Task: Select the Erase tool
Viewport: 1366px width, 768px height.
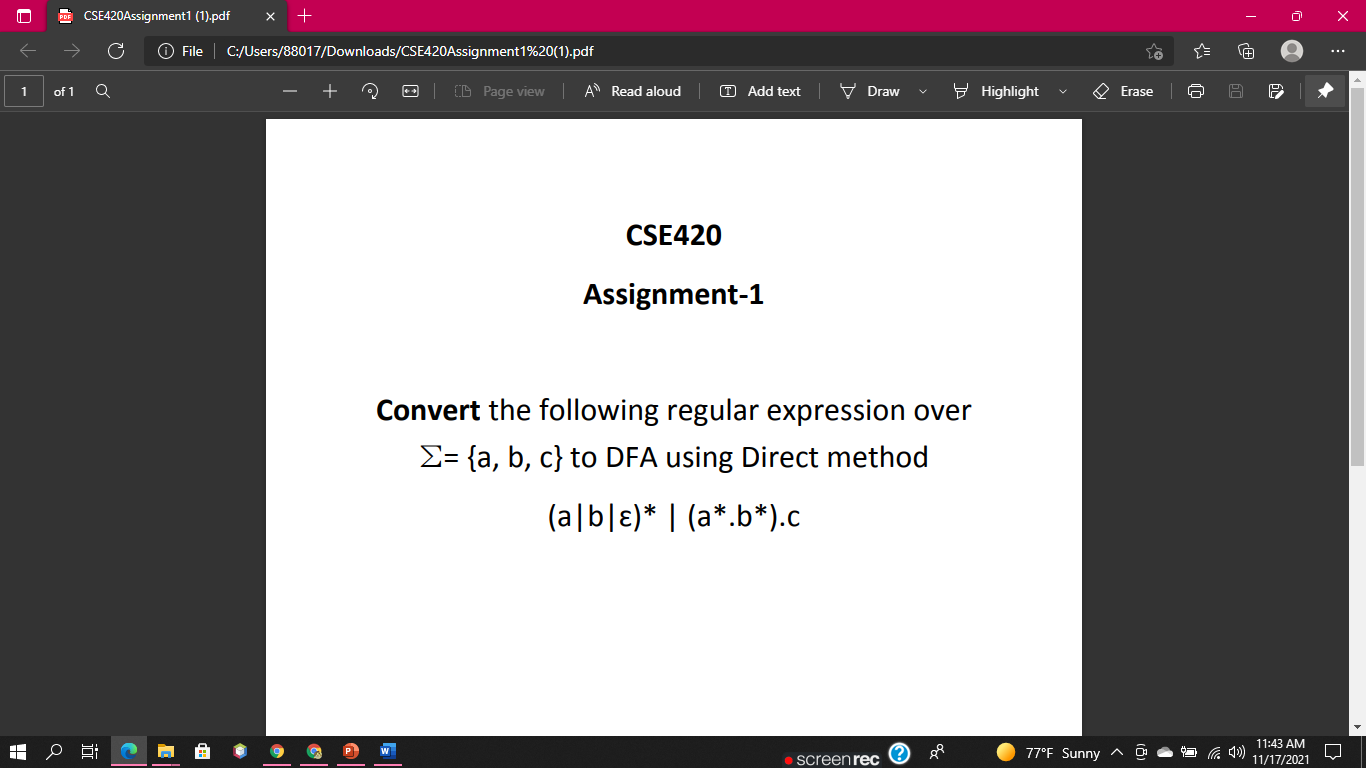Action: tap(1124, 91)
